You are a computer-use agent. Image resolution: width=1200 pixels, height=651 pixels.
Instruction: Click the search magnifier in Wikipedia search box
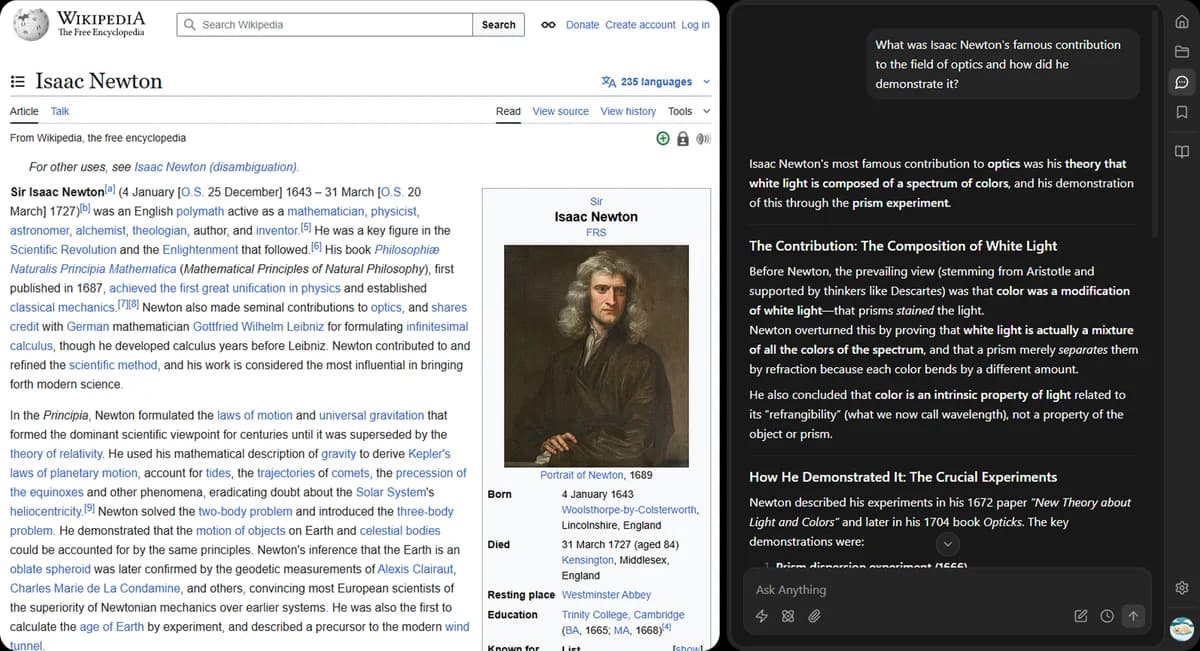pos(190,25)
